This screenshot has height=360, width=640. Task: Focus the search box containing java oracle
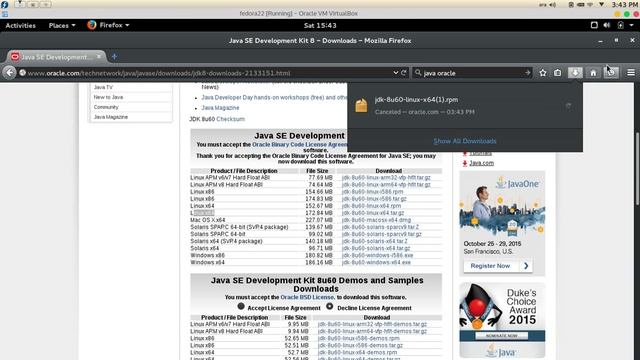(472, 73)
